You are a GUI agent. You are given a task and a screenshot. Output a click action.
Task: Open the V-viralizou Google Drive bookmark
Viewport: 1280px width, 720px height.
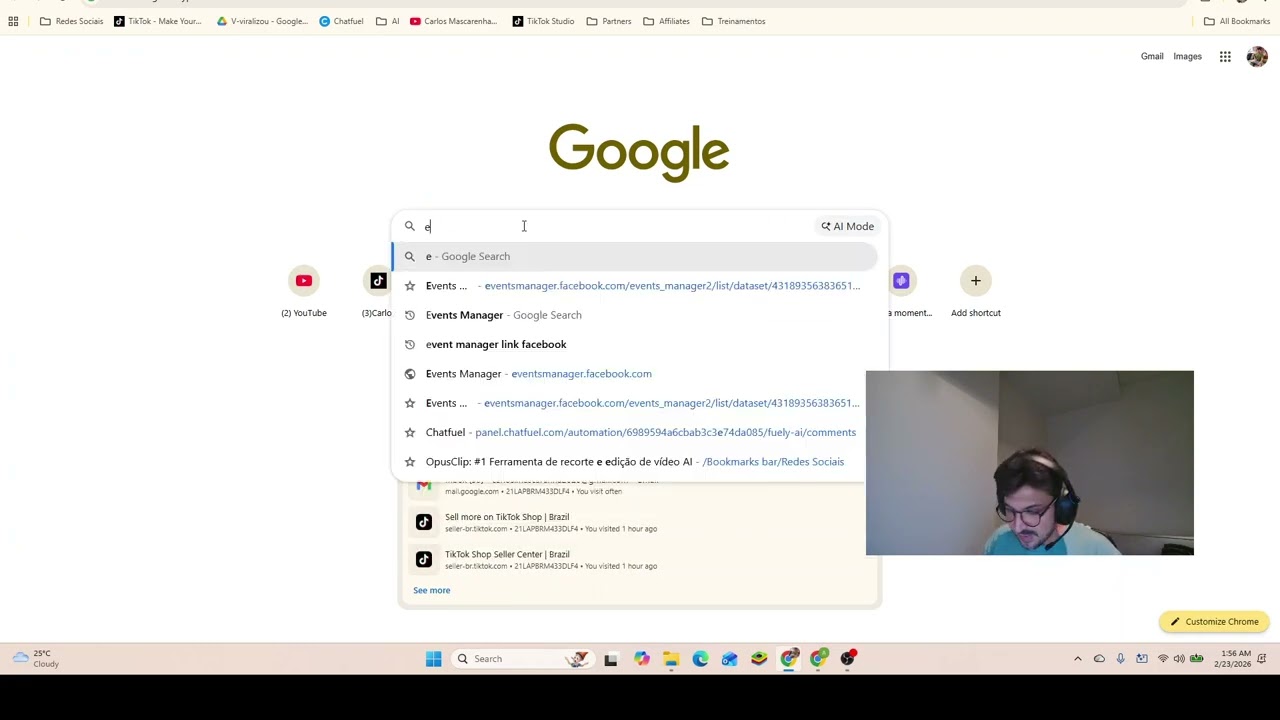click(262, 21)
